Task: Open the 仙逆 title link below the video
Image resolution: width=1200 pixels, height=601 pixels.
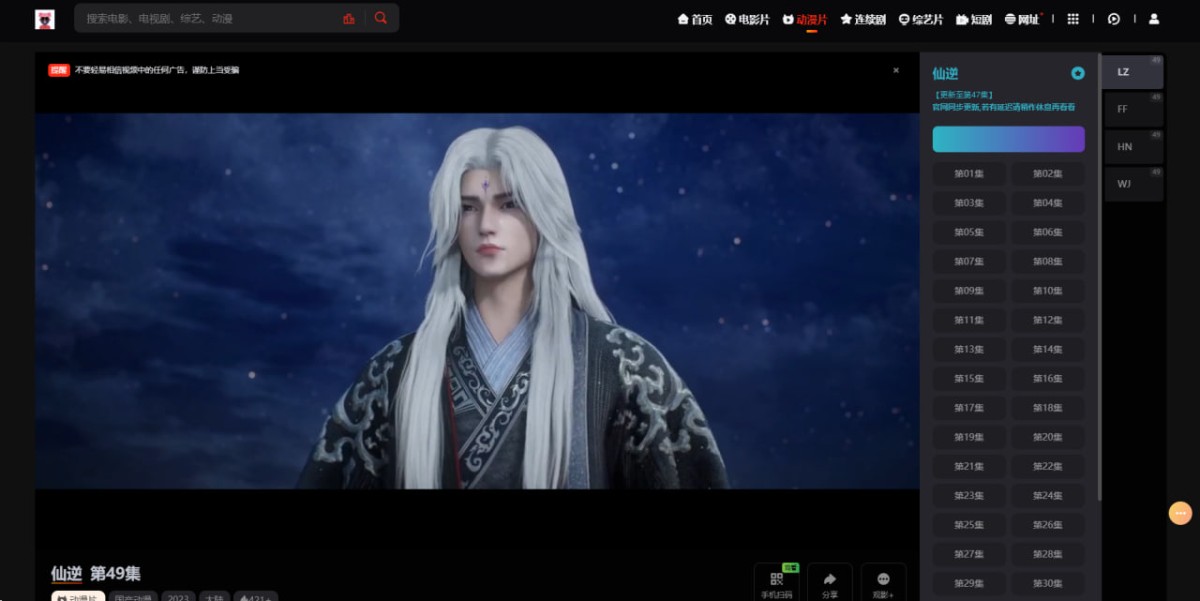Action: [x=66, y=574]
